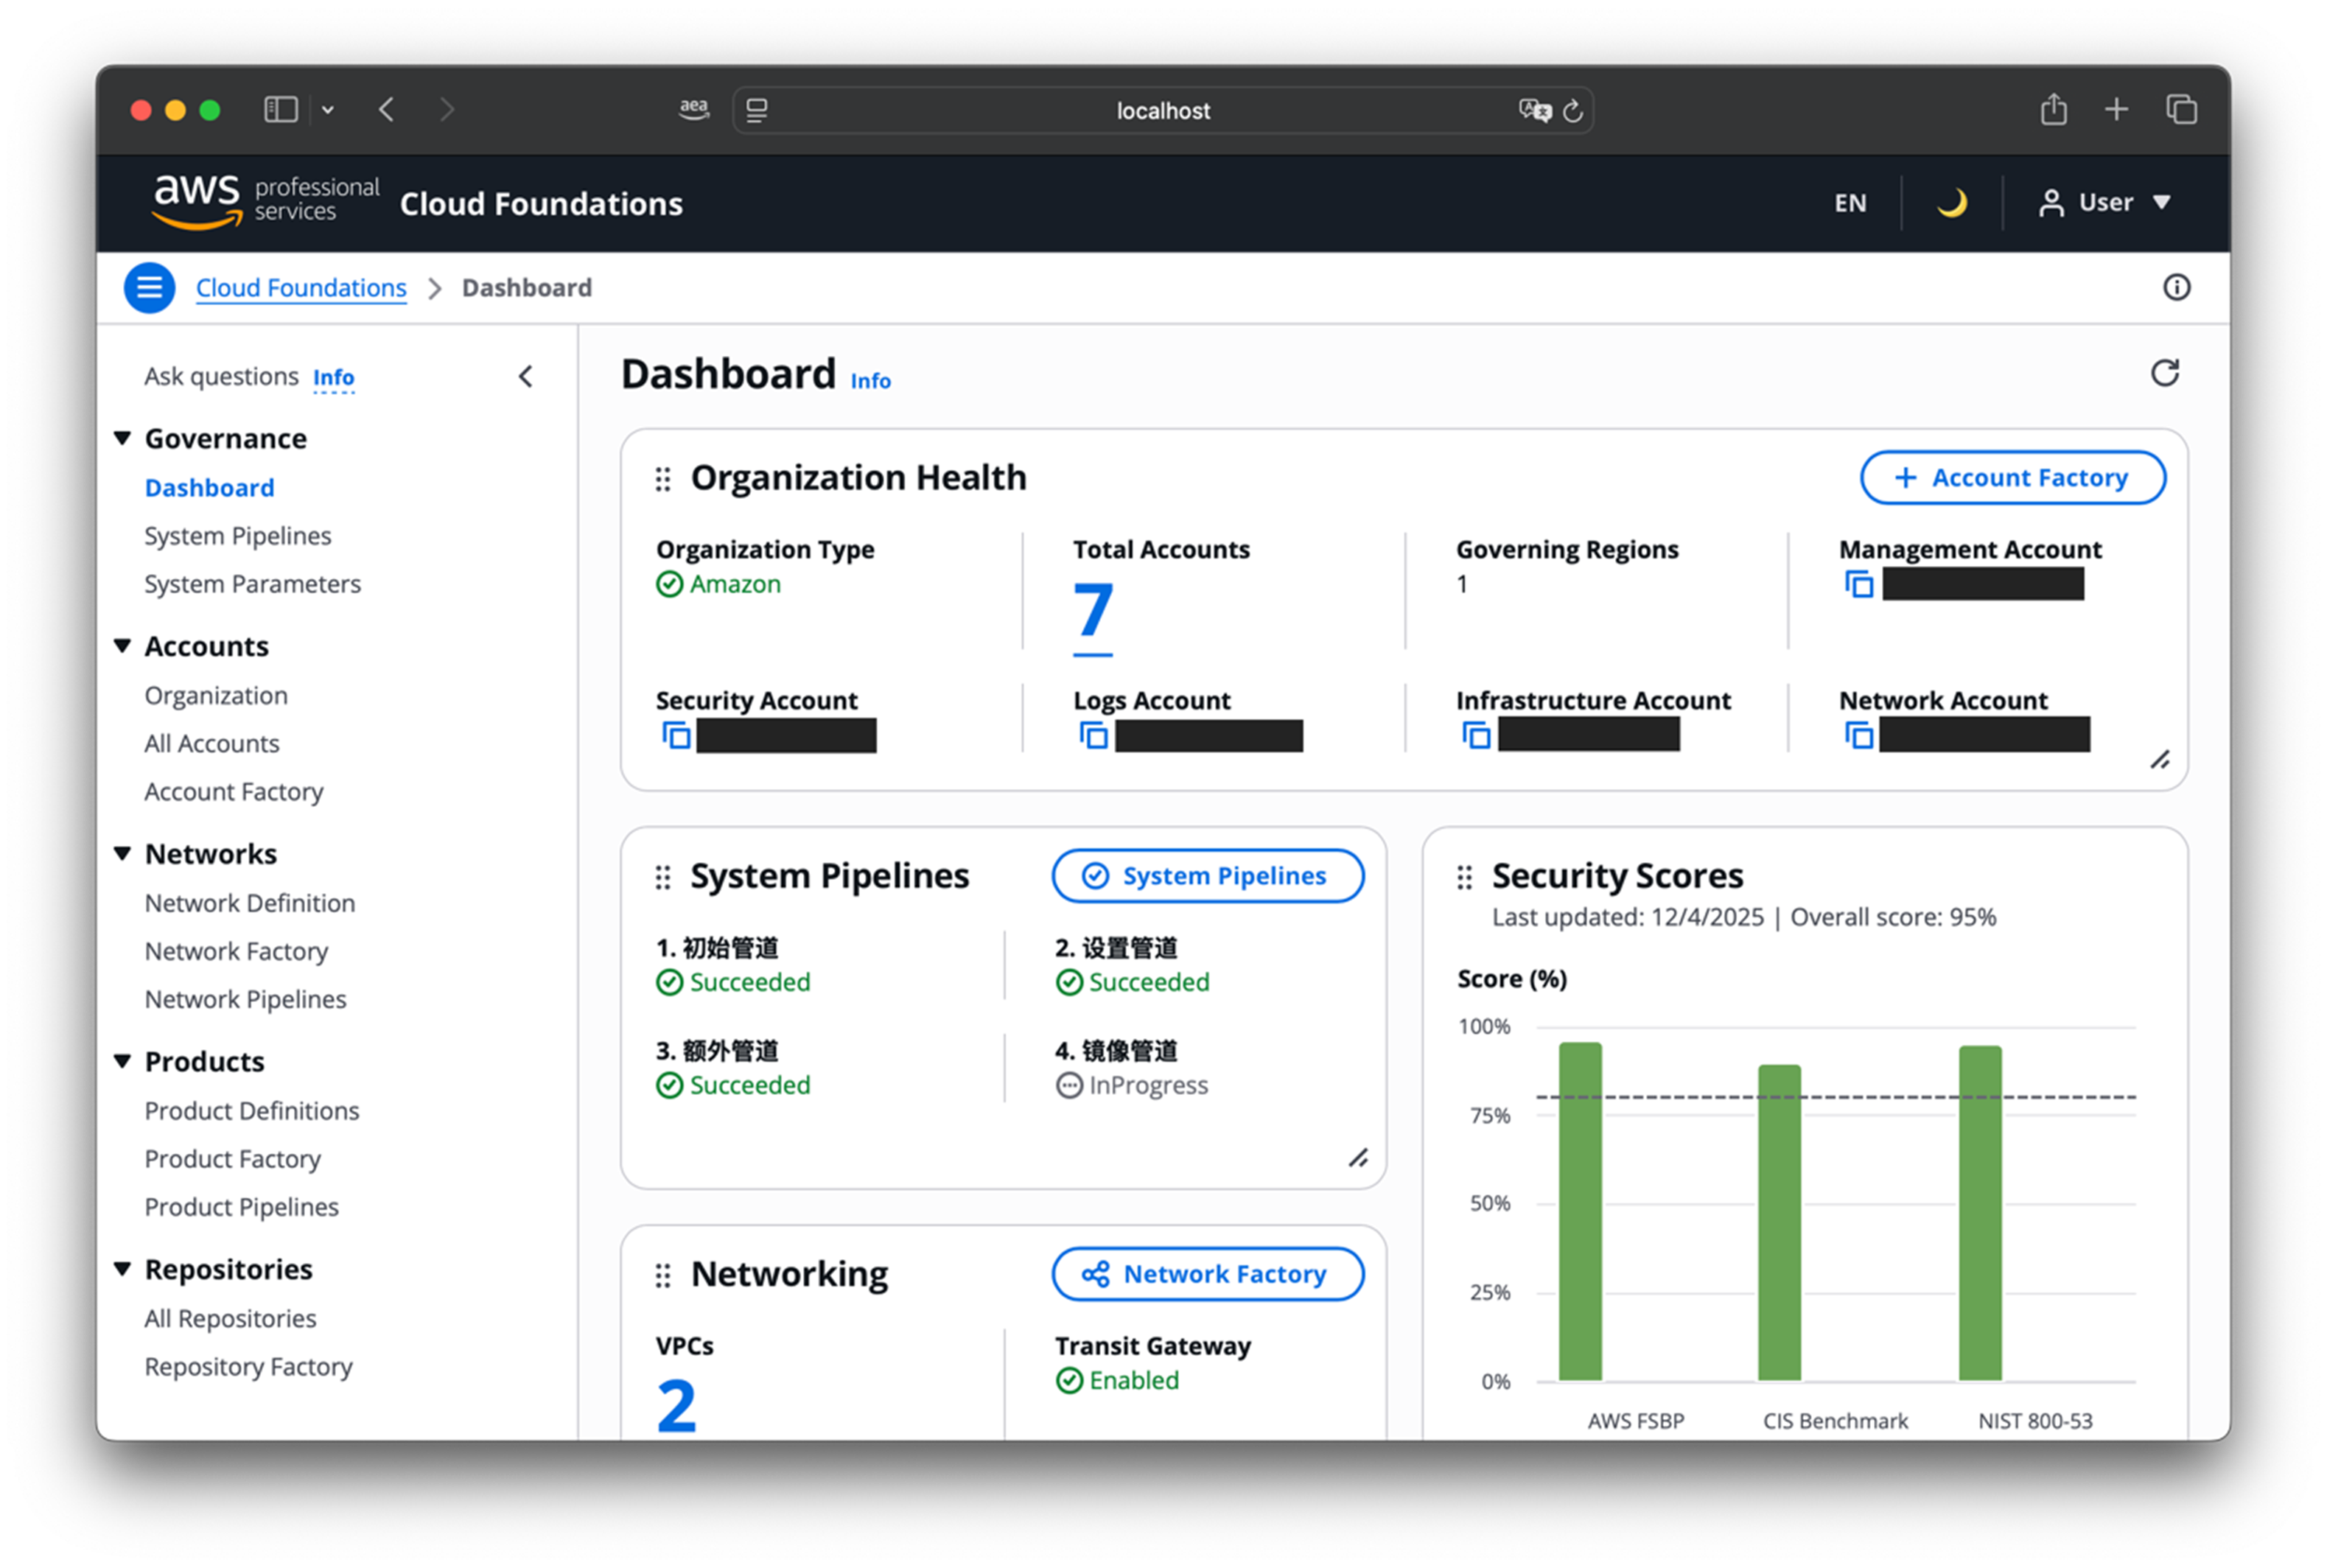Click the info circle icon top right
Screen dimensions: 2327x1568
(2176, 288)
